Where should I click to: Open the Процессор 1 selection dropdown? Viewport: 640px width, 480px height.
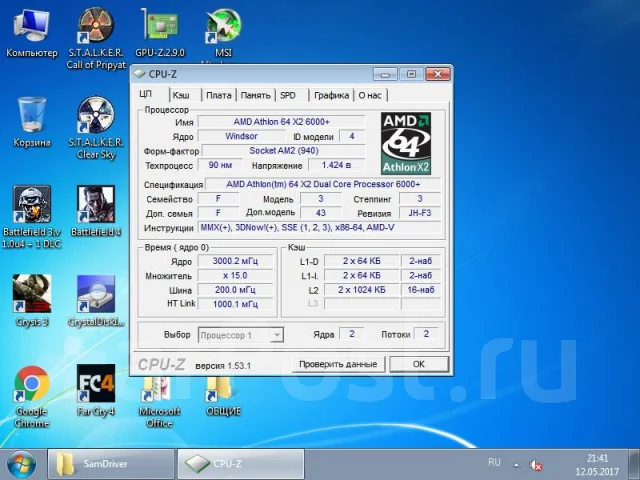click(241, 335)
